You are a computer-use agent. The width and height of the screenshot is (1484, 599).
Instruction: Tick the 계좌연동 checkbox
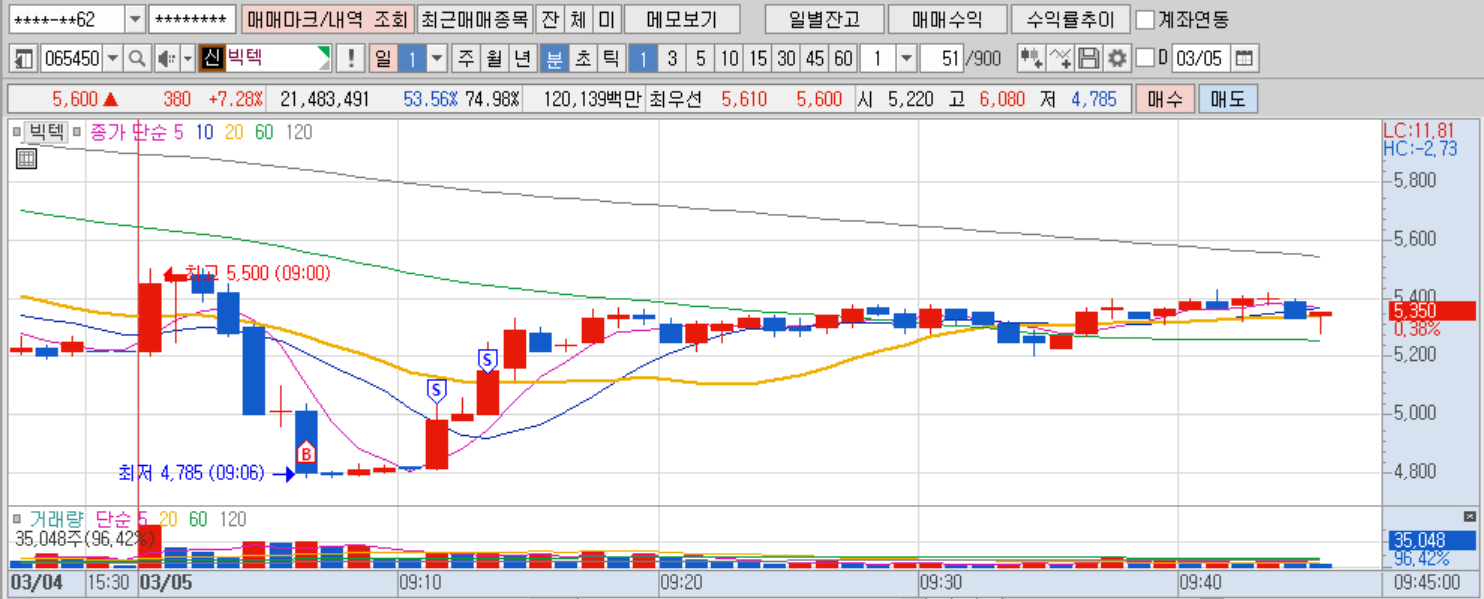[1146, 19]
